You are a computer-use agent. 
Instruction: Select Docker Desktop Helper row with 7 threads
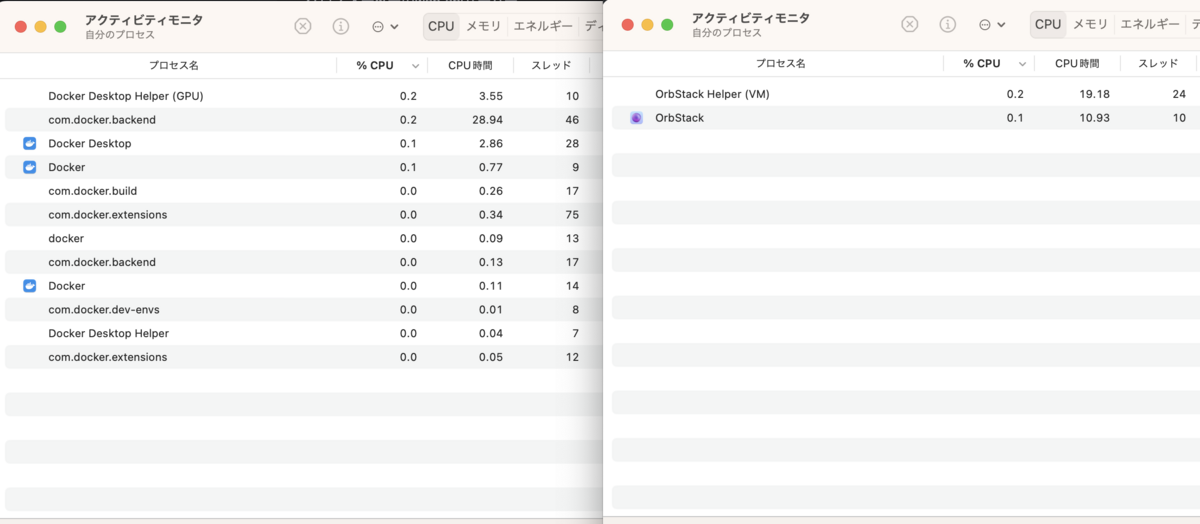coord(302,333)
